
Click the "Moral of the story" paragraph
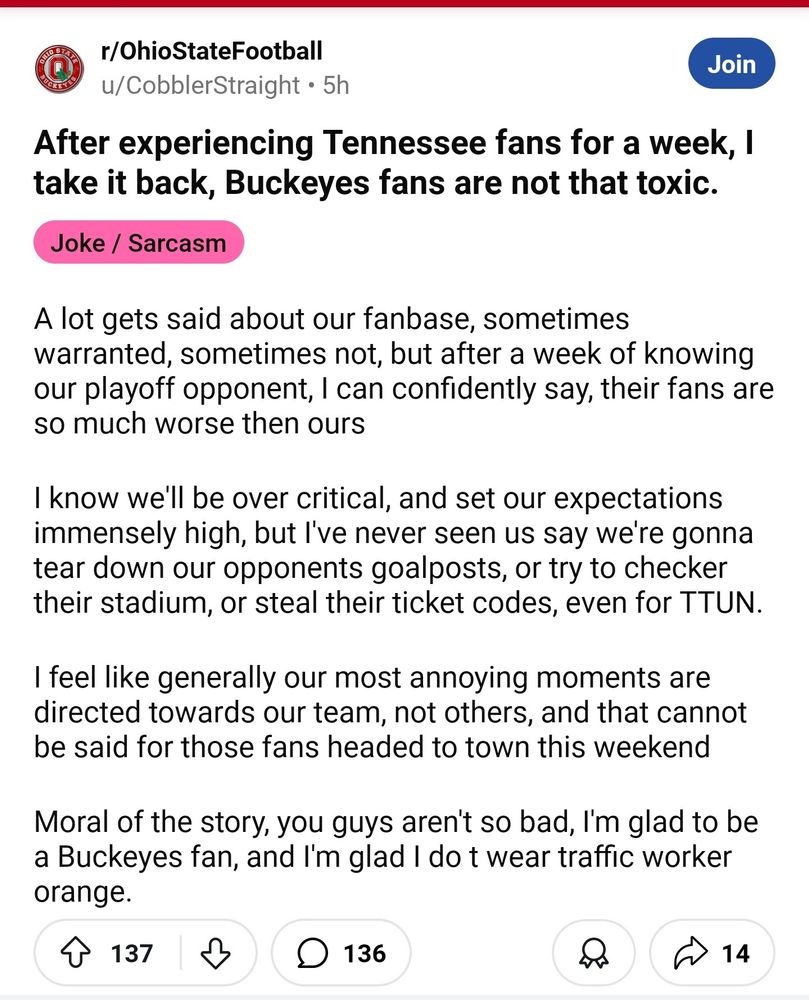(x=396, y=857)
